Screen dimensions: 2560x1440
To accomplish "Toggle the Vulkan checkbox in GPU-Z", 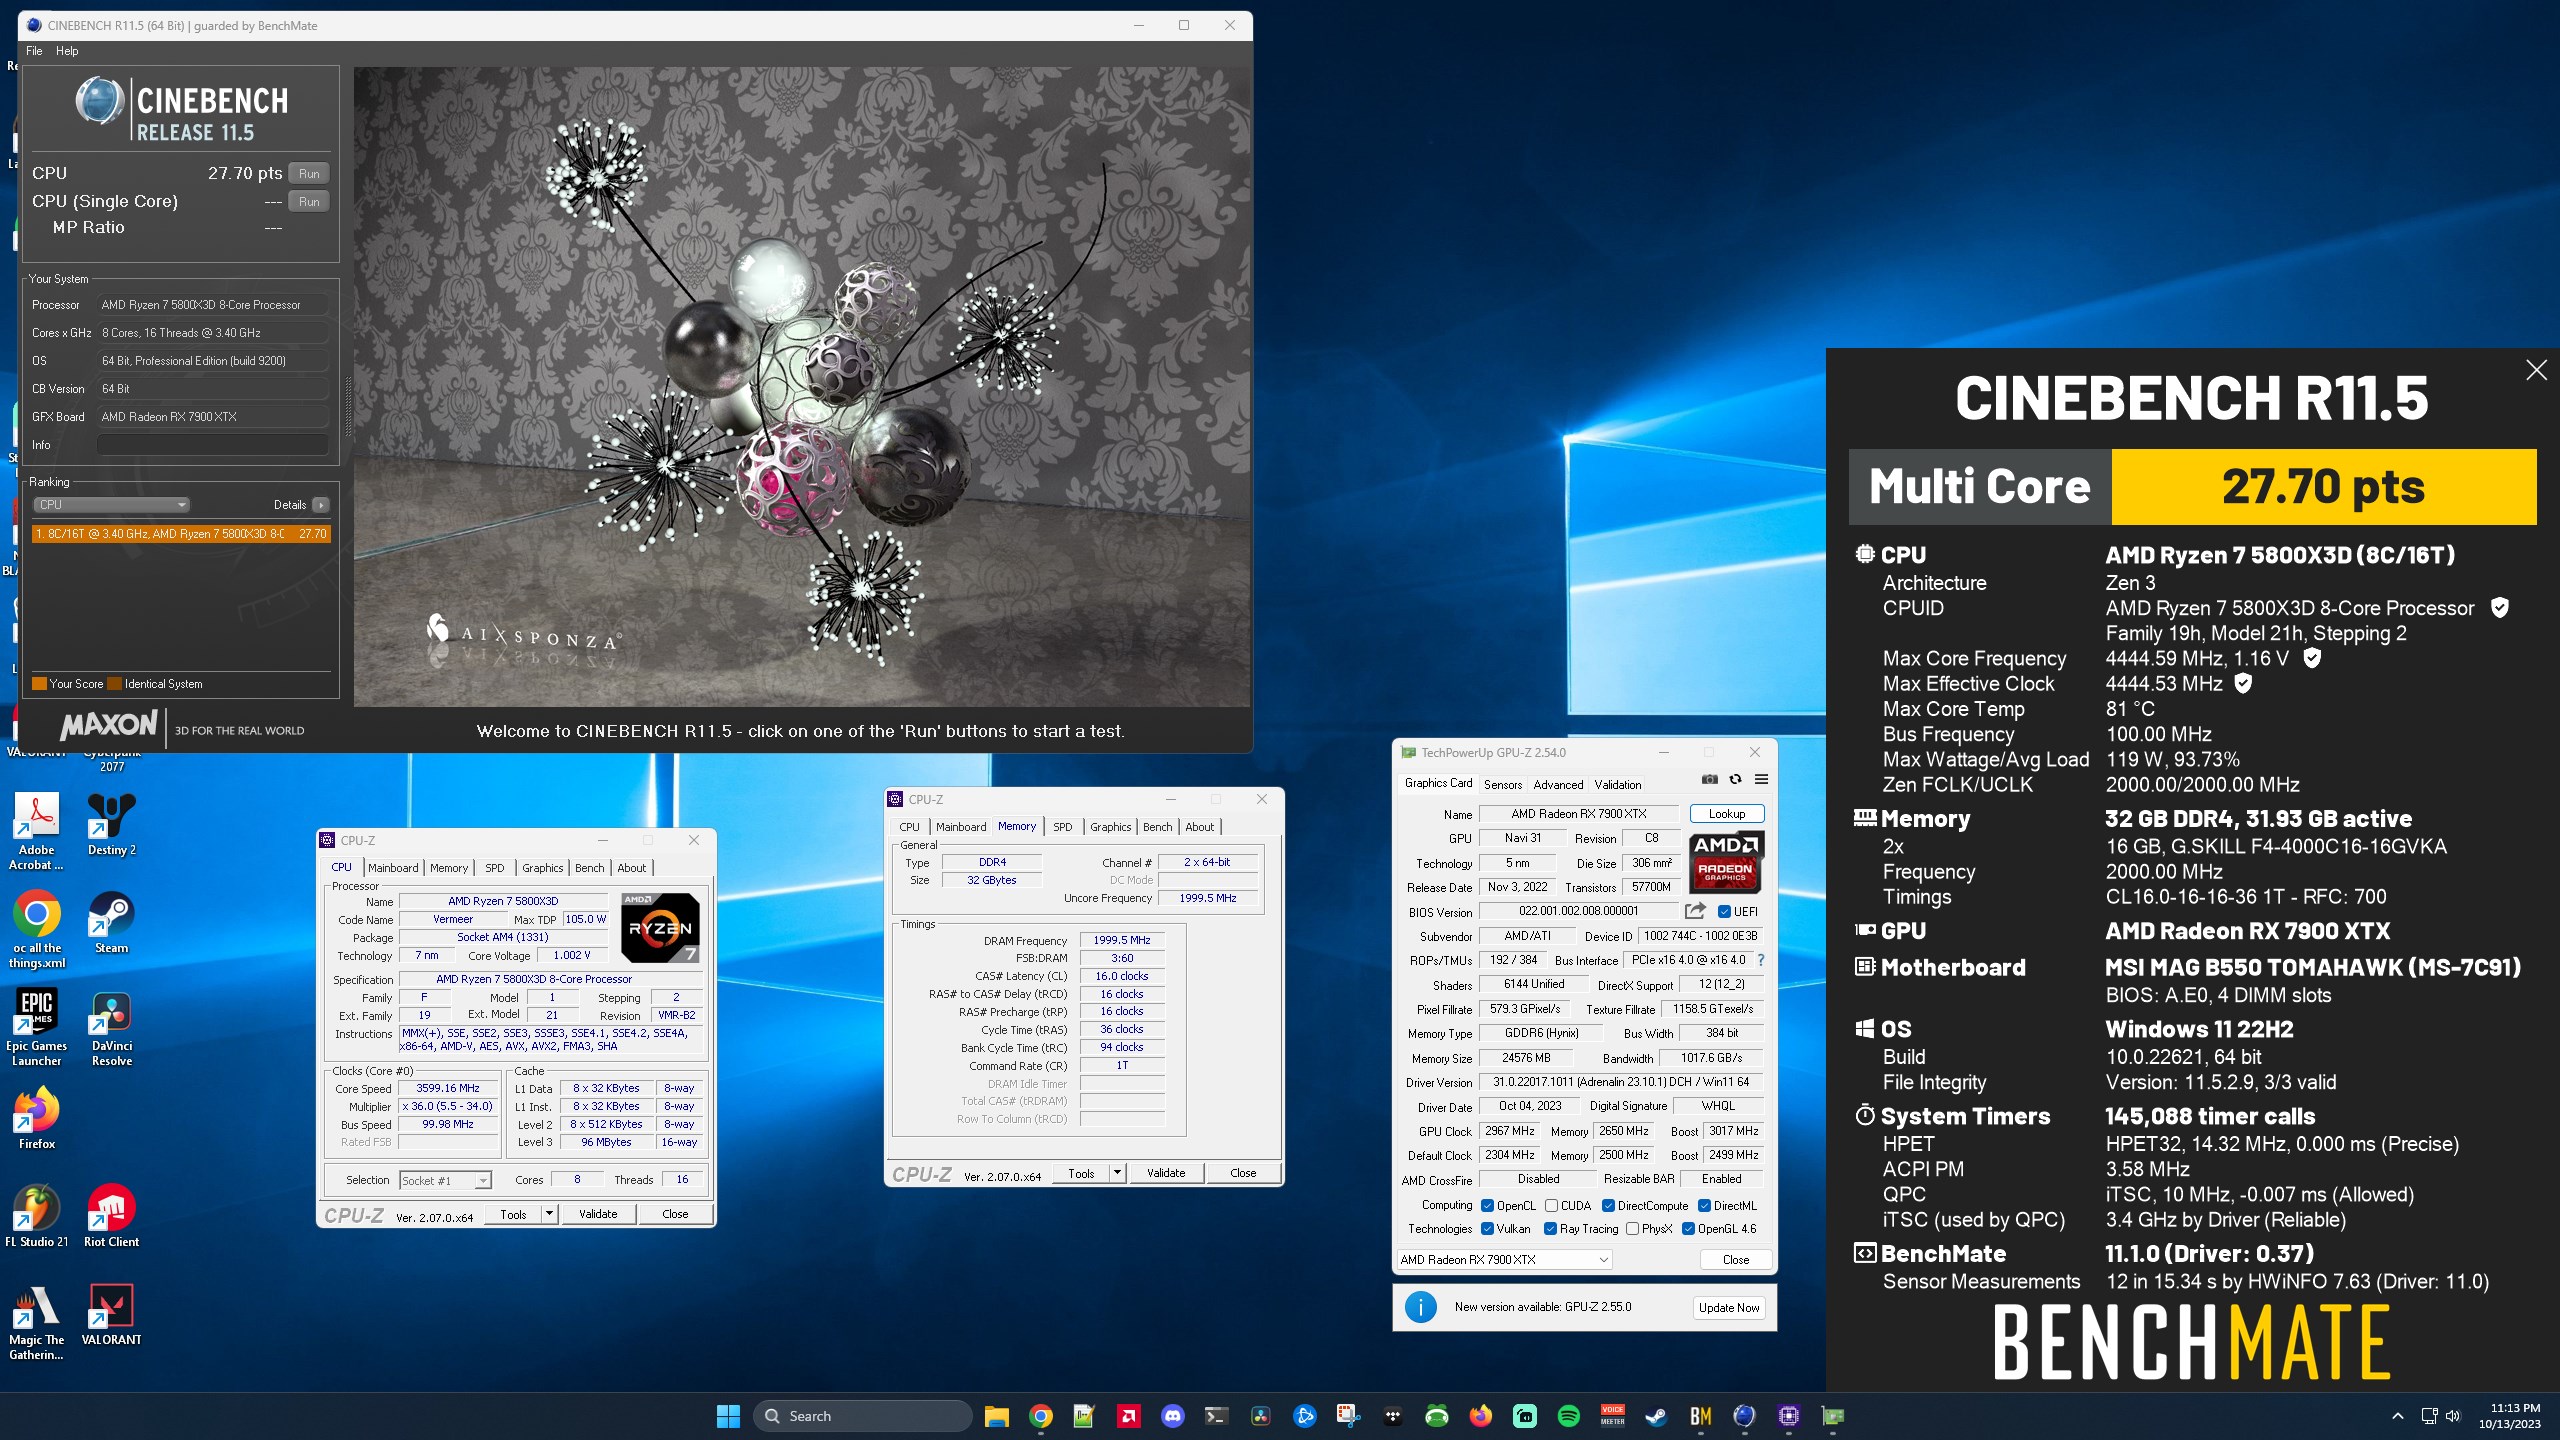I will click(x=1487, y=1229).
